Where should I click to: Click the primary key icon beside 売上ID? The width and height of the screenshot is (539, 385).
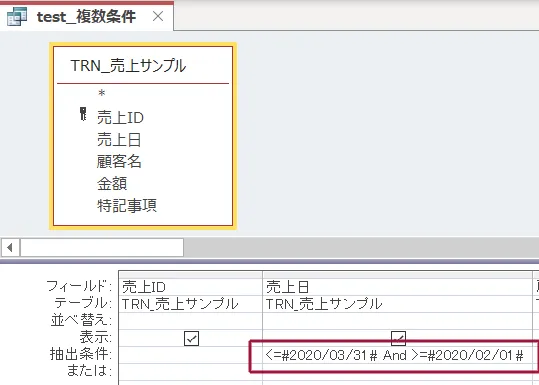click(x=83, y=114)
